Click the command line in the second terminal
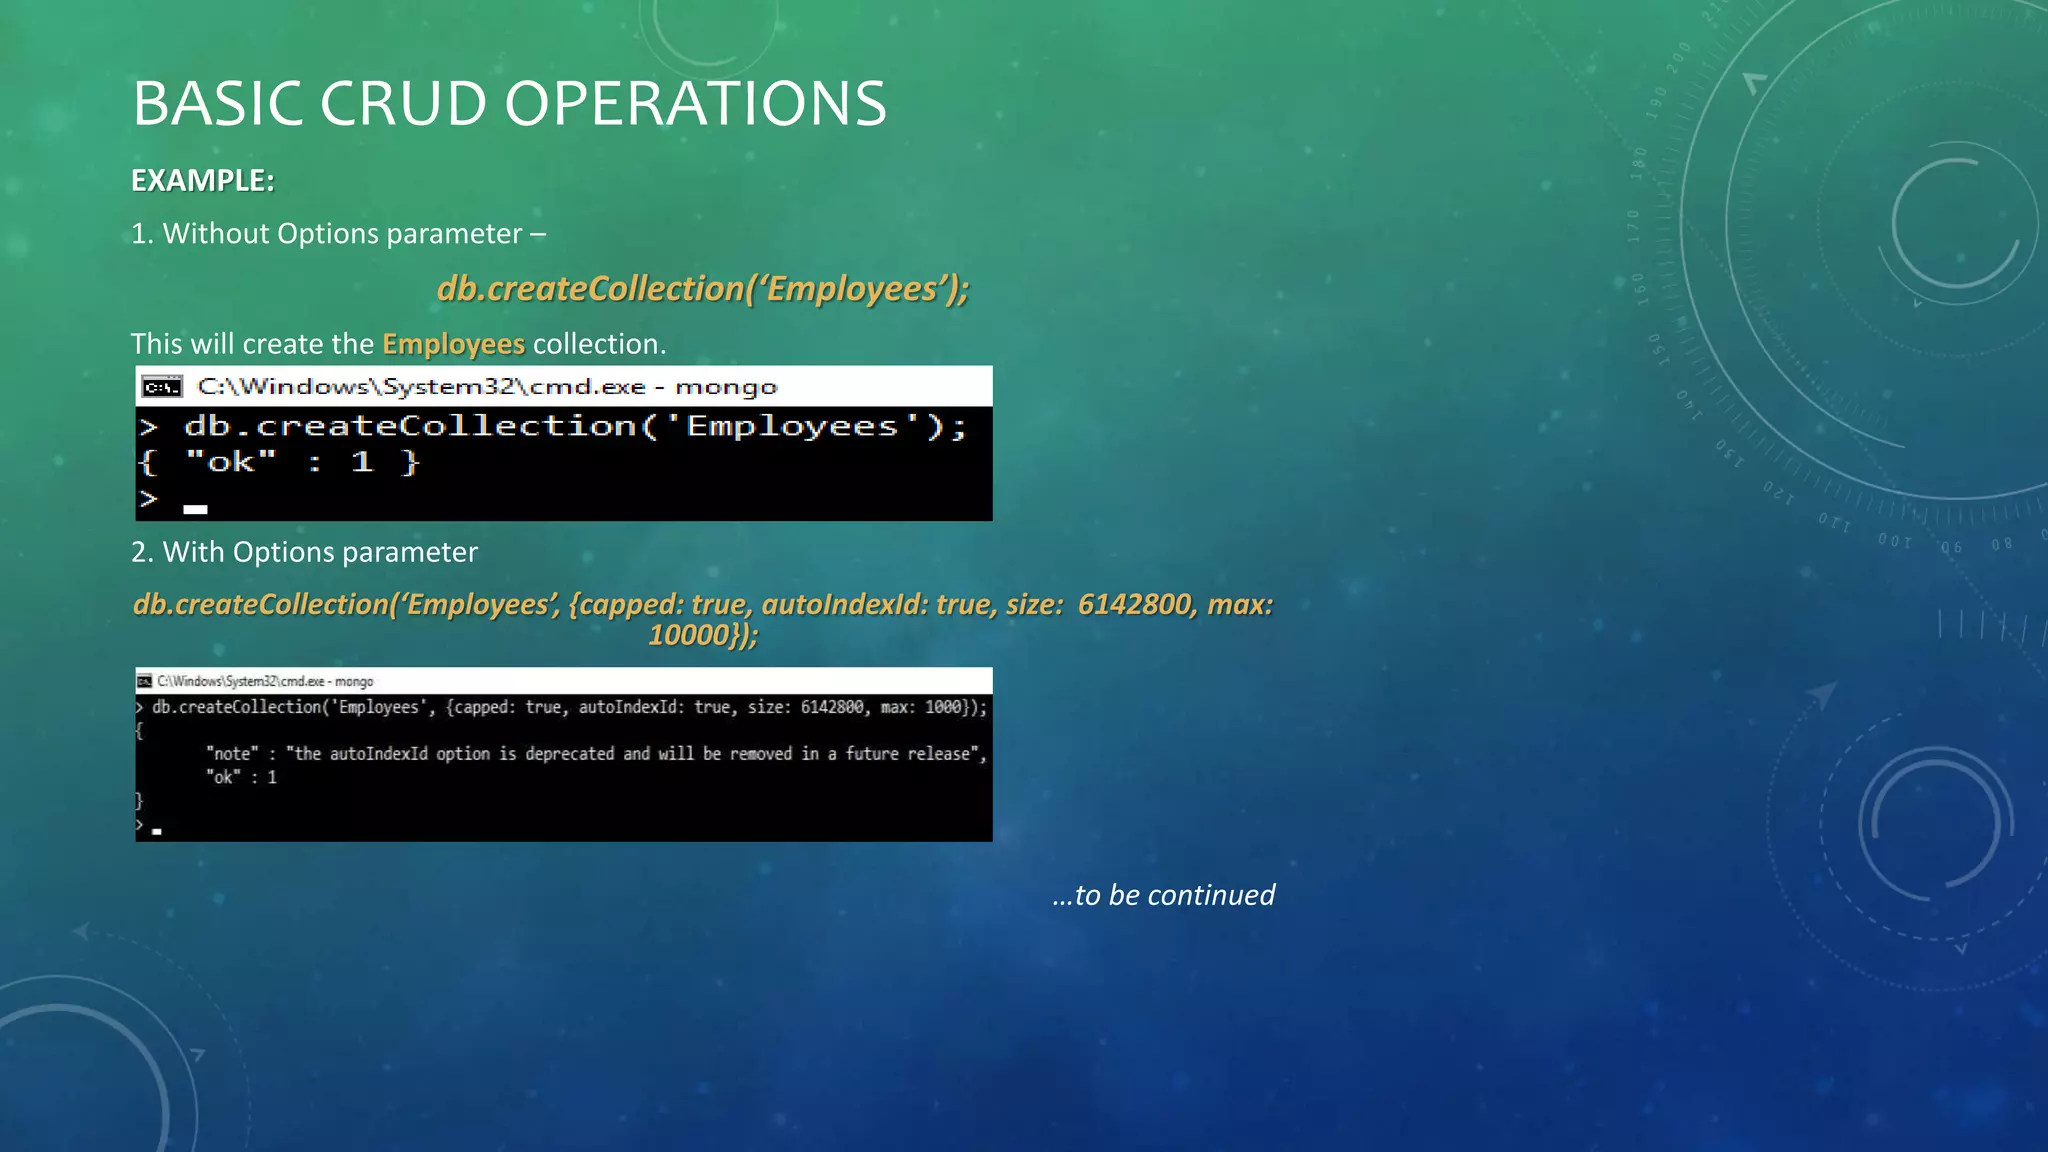The image size is (2048, 1152). pos(568,707)
